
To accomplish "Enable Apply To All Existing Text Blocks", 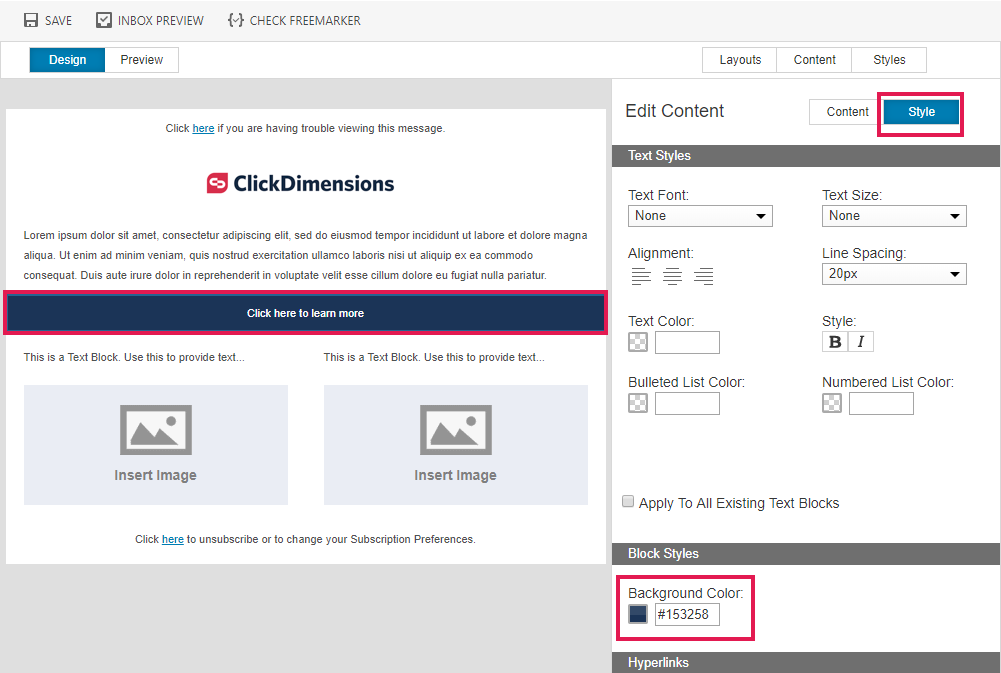I will tap(628, 501).
